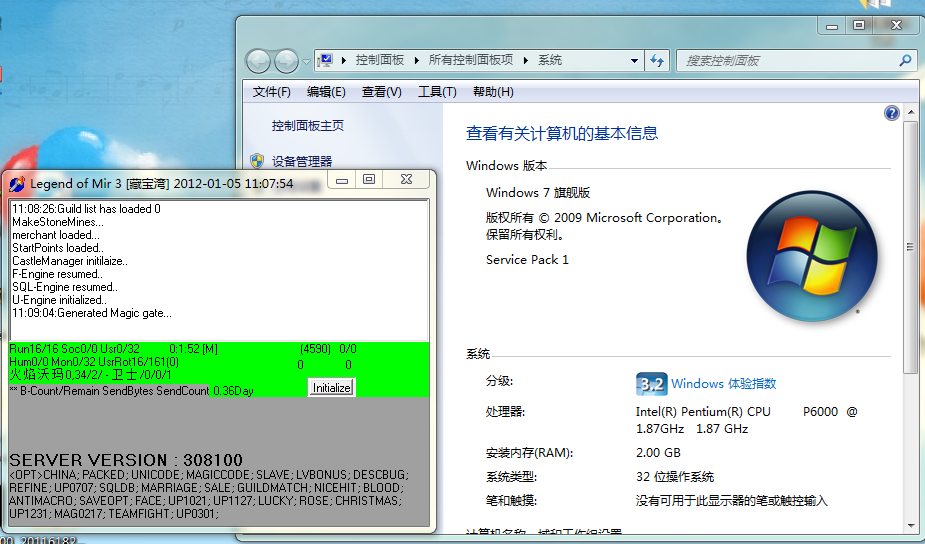Click the '32 位操作系统' system type value

coord(674,476)
